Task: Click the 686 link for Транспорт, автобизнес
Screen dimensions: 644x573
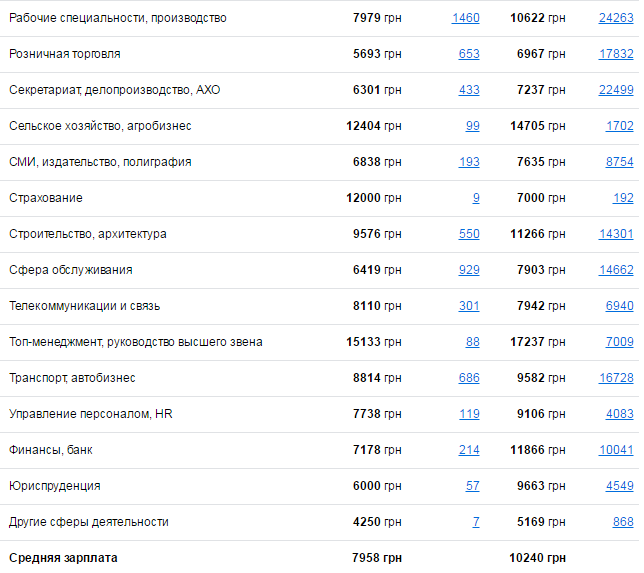Action: 468,378
